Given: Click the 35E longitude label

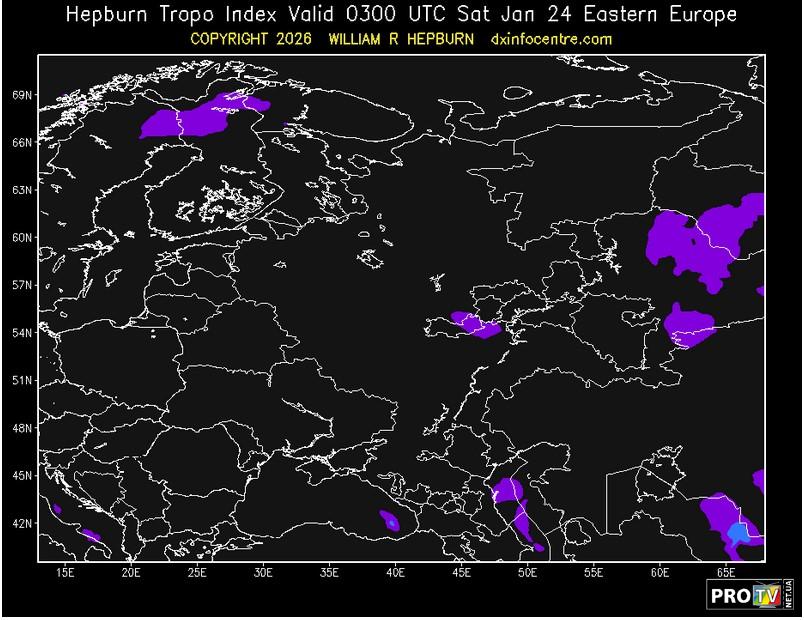Looking at the screenshot, I should (x=329, y=572).
